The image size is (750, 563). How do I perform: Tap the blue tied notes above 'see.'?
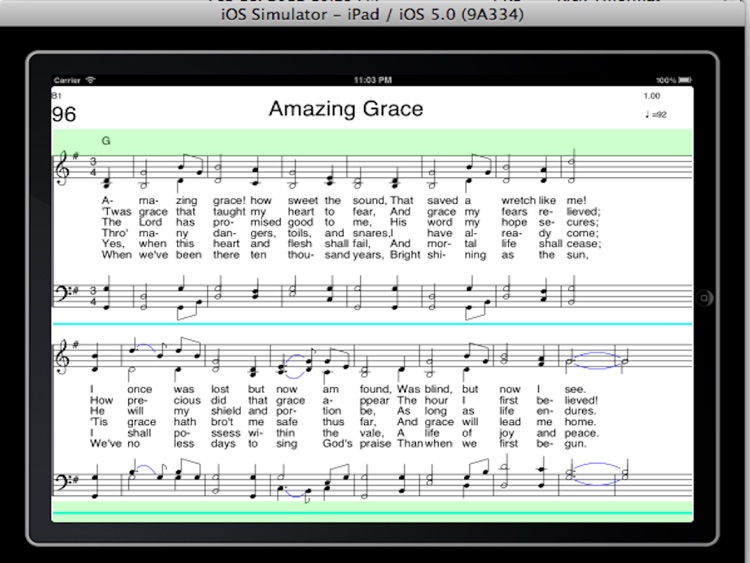pyautogui.click(x=597, y=361)
